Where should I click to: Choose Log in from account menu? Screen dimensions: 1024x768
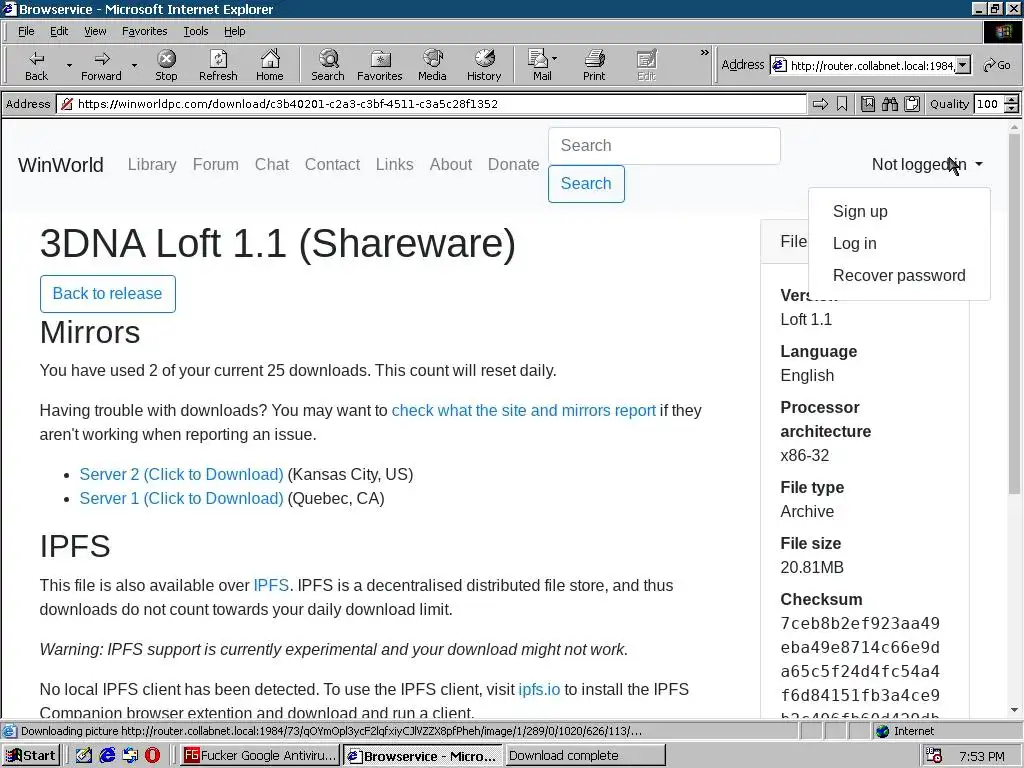(854, 244)
